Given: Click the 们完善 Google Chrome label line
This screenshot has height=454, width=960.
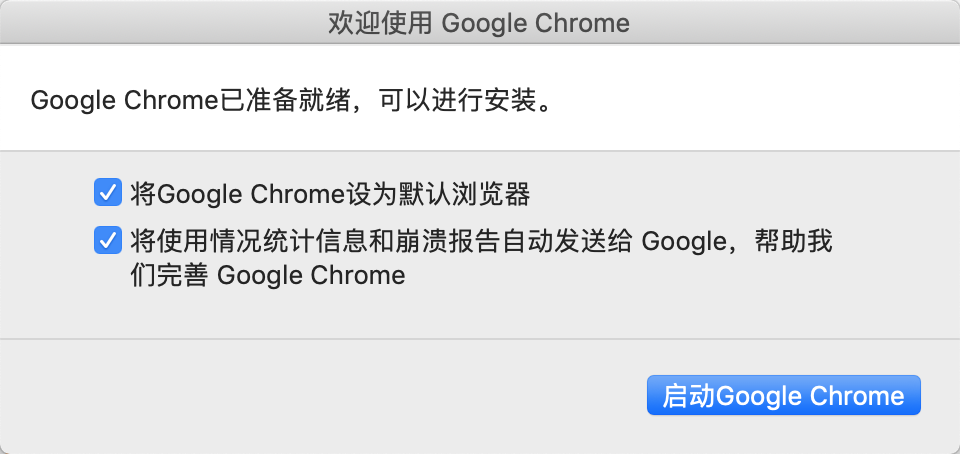Looking at the screenshot, I should (268, 275).
